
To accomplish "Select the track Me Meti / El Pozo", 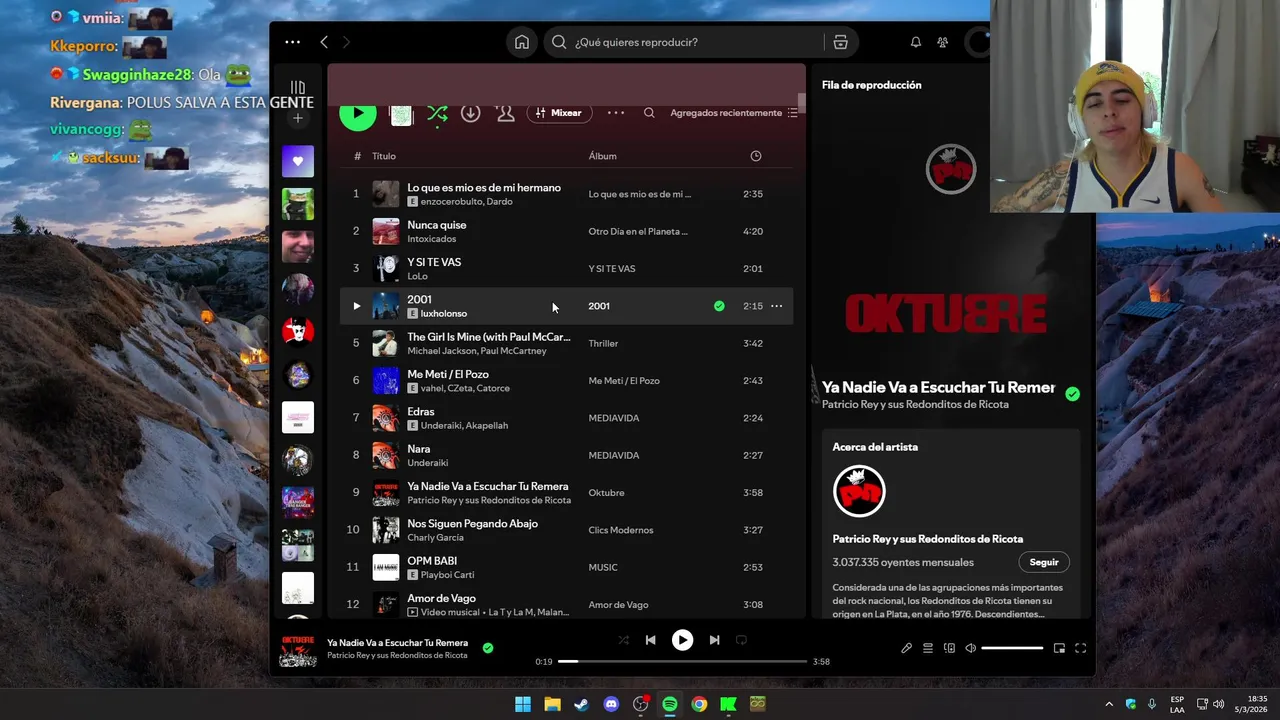I will pos(448,374).
